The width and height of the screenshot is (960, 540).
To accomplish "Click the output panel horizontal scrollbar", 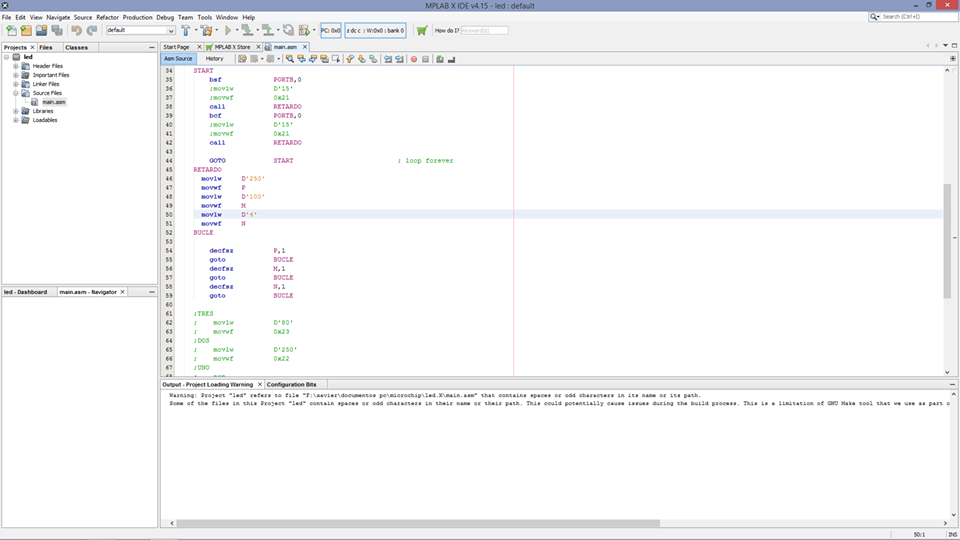I will pos(418,523).
